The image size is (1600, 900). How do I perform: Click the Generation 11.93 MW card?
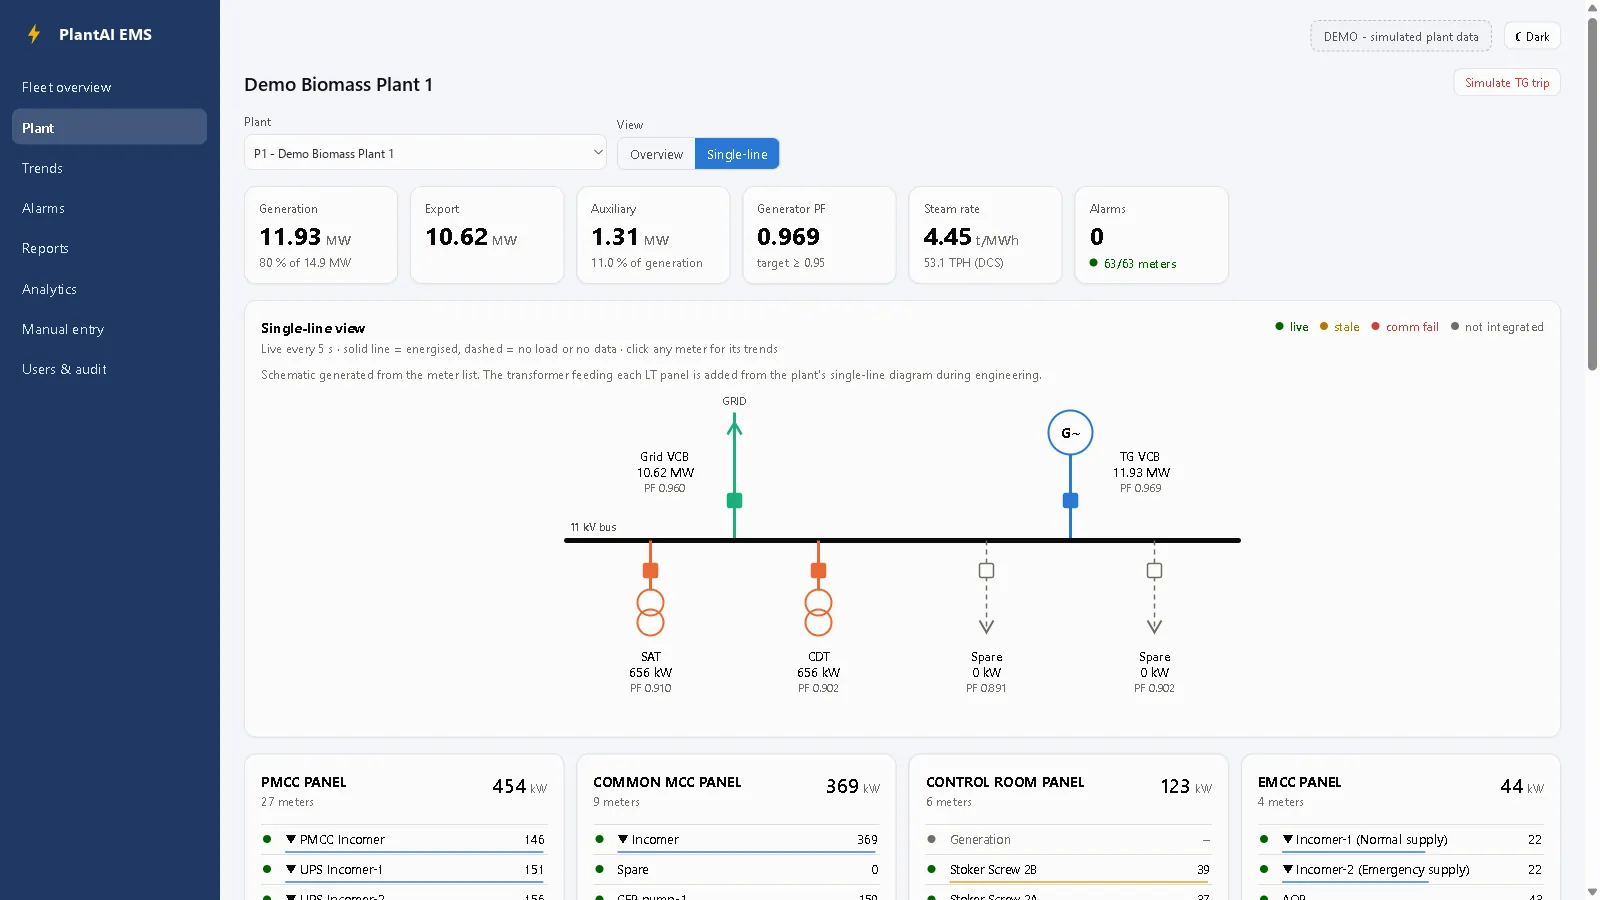tap(320, 235)
